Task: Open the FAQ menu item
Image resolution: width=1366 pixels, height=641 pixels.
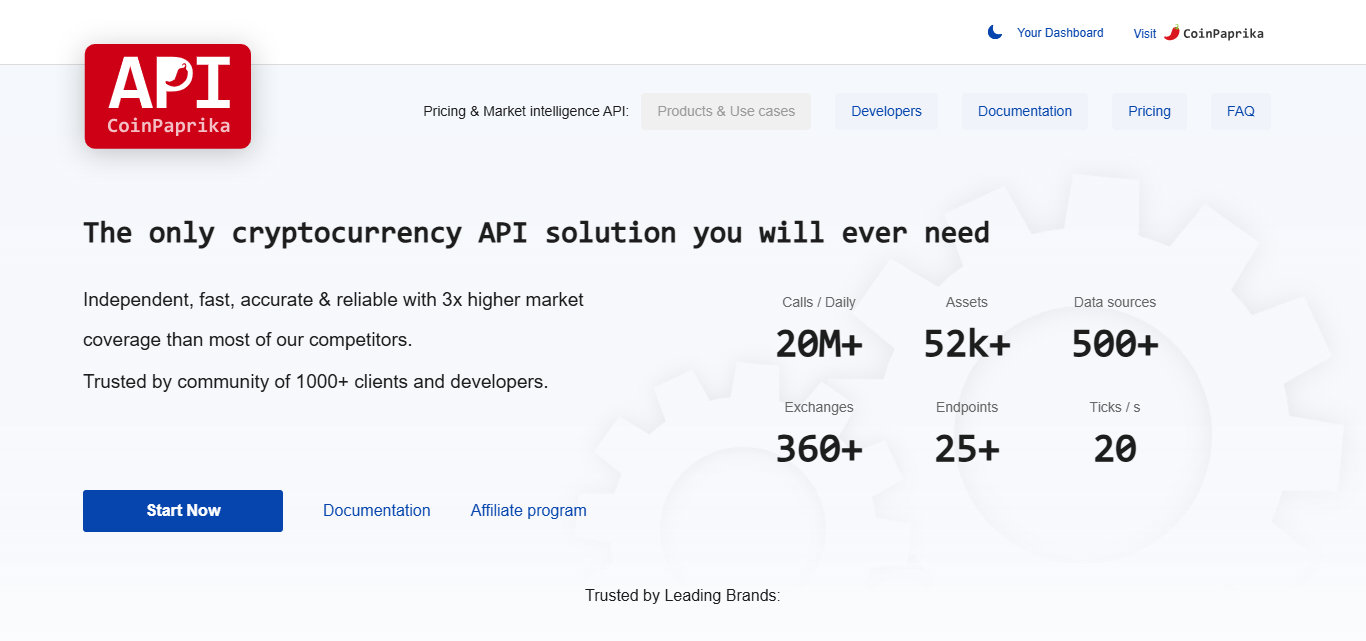Action: coord(1241,111)
